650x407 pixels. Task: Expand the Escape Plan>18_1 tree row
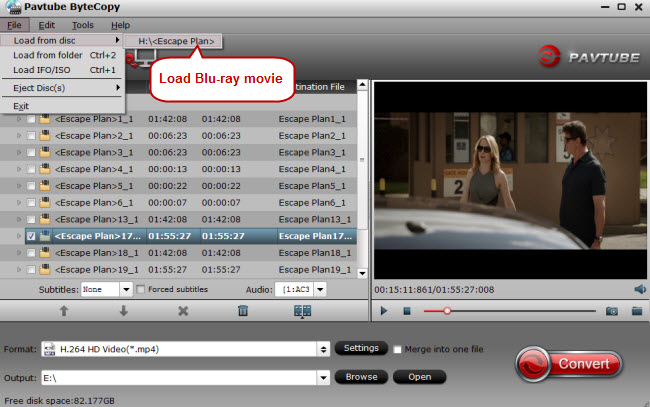[19, 253]
